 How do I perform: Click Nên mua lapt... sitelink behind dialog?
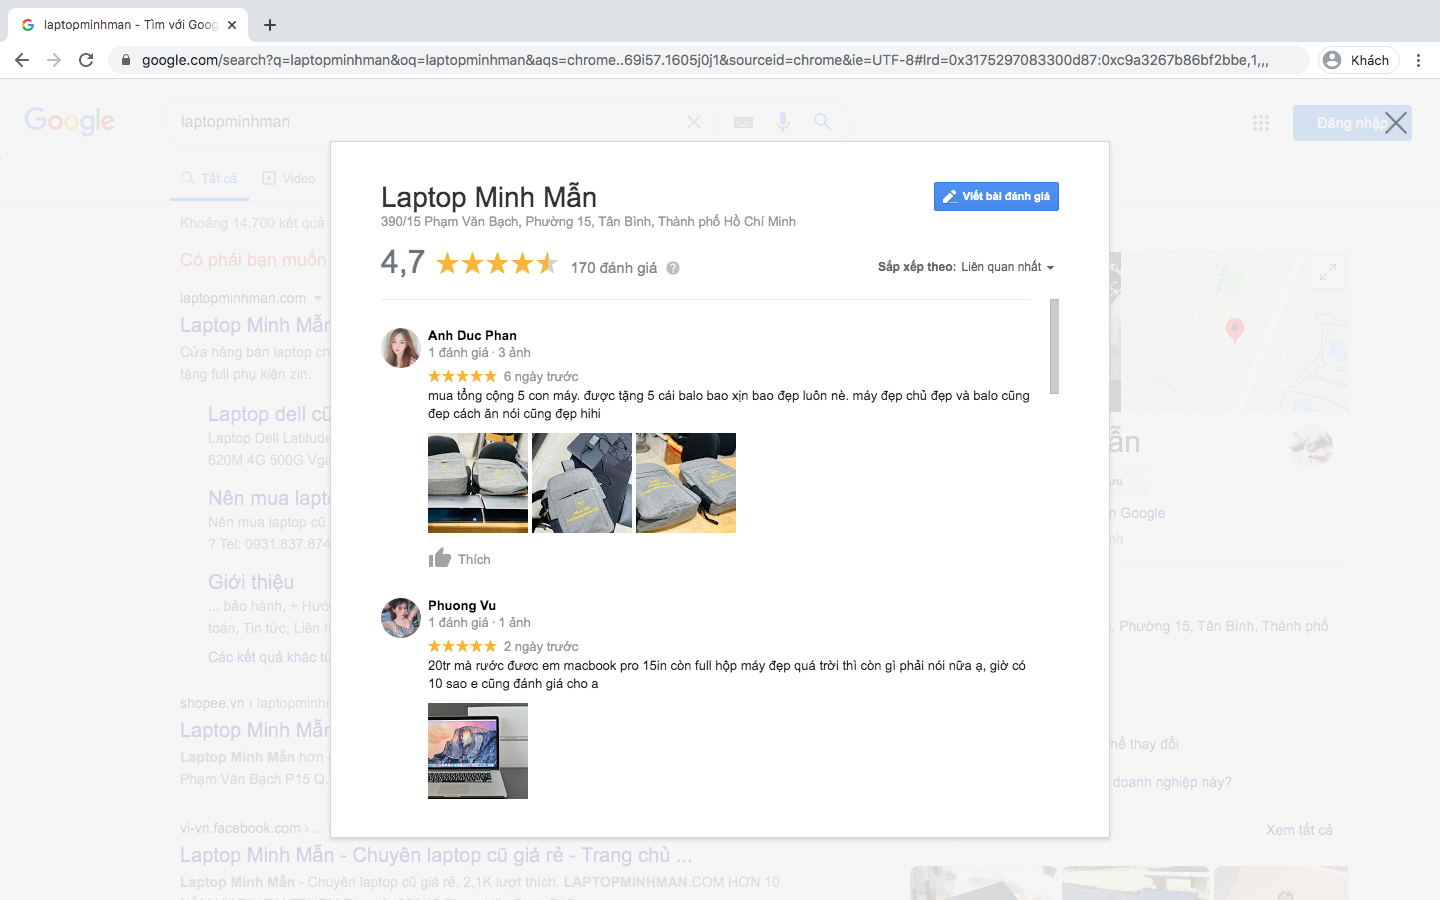269,498
